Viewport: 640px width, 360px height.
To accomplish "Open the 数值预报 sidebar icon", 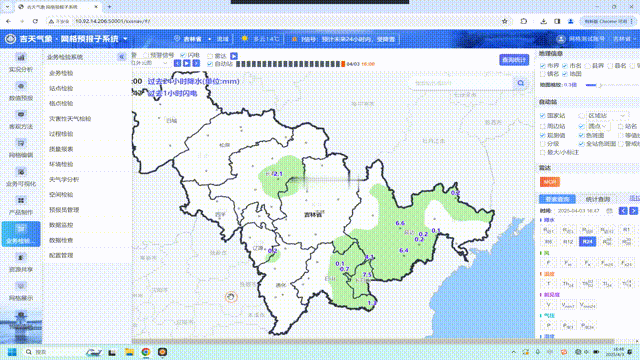I will (21, 91).
